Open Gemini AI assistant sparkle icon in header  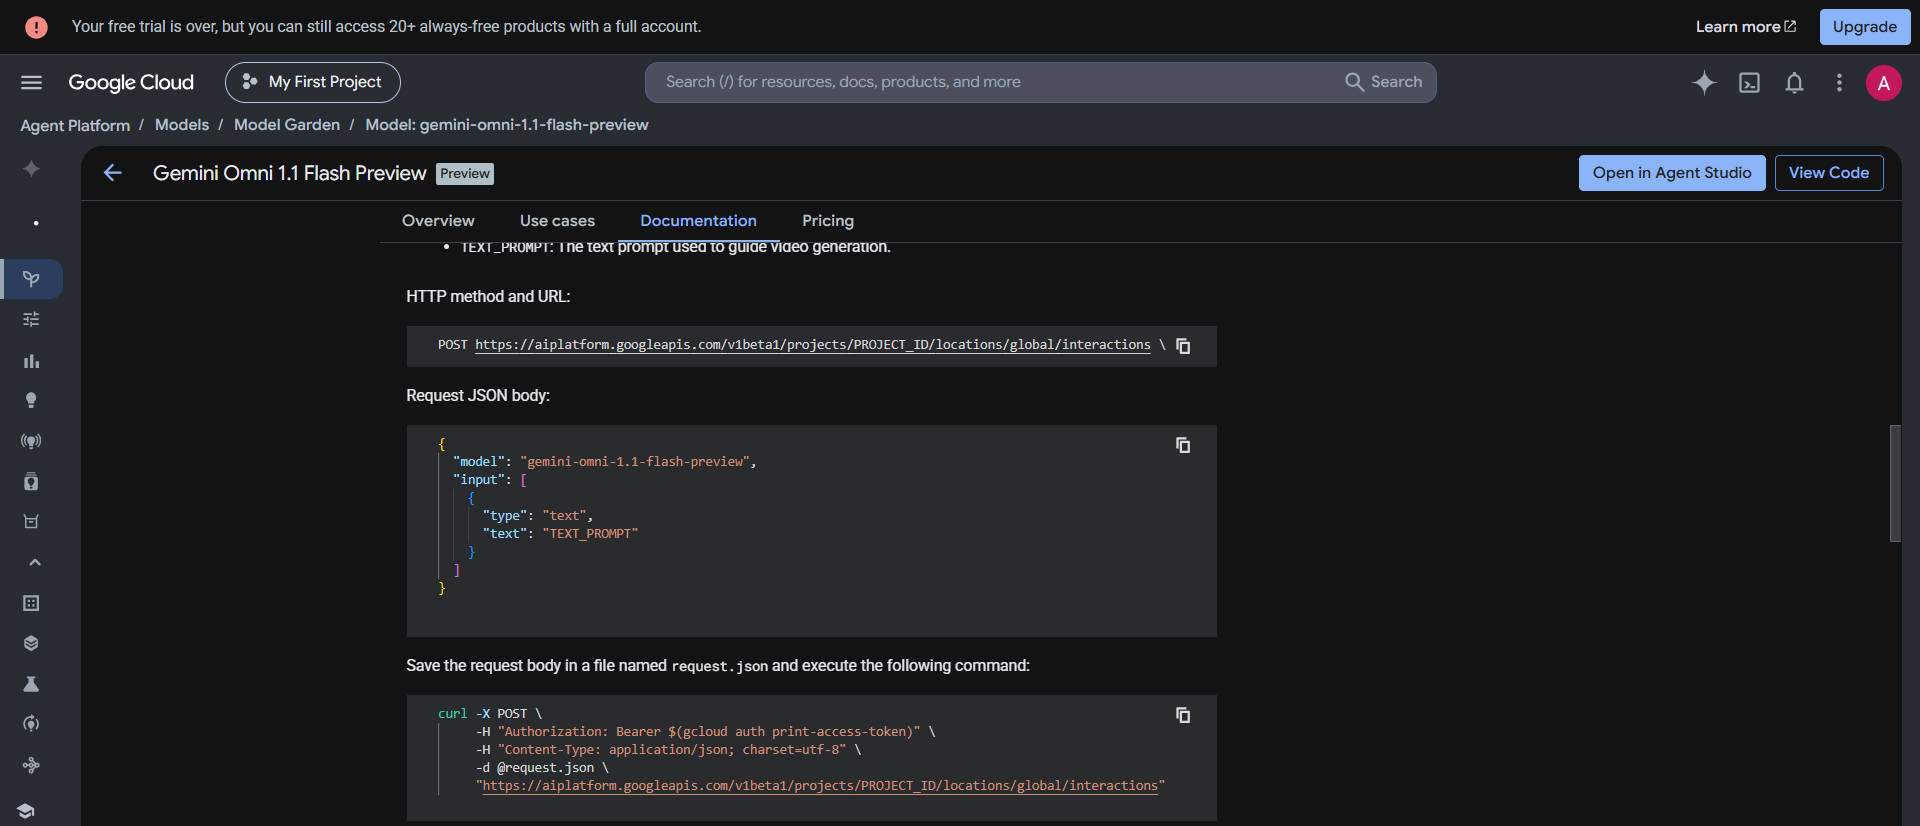(x=1704, y=83)
